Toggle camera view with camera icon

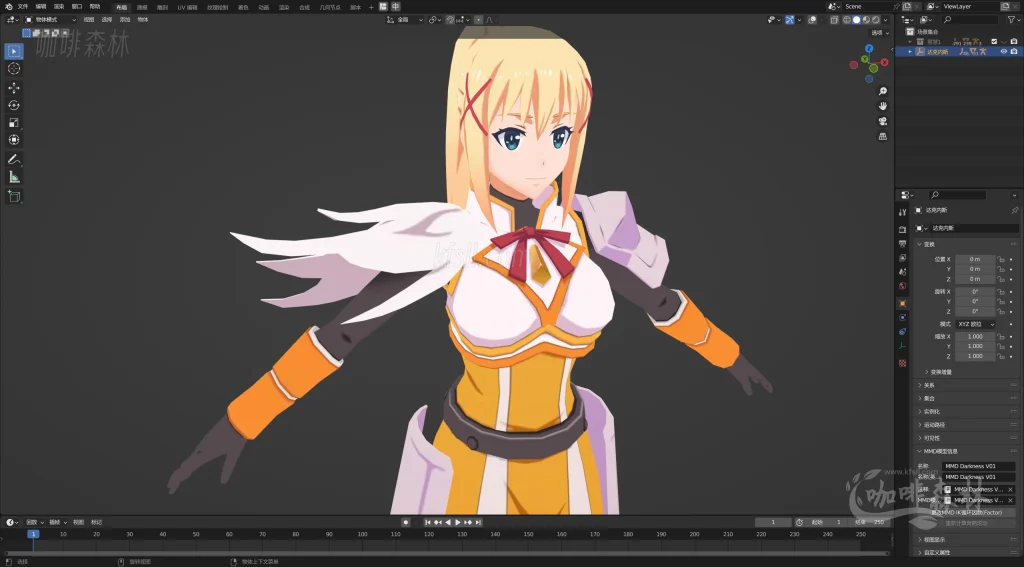click(x=882, y=122)
